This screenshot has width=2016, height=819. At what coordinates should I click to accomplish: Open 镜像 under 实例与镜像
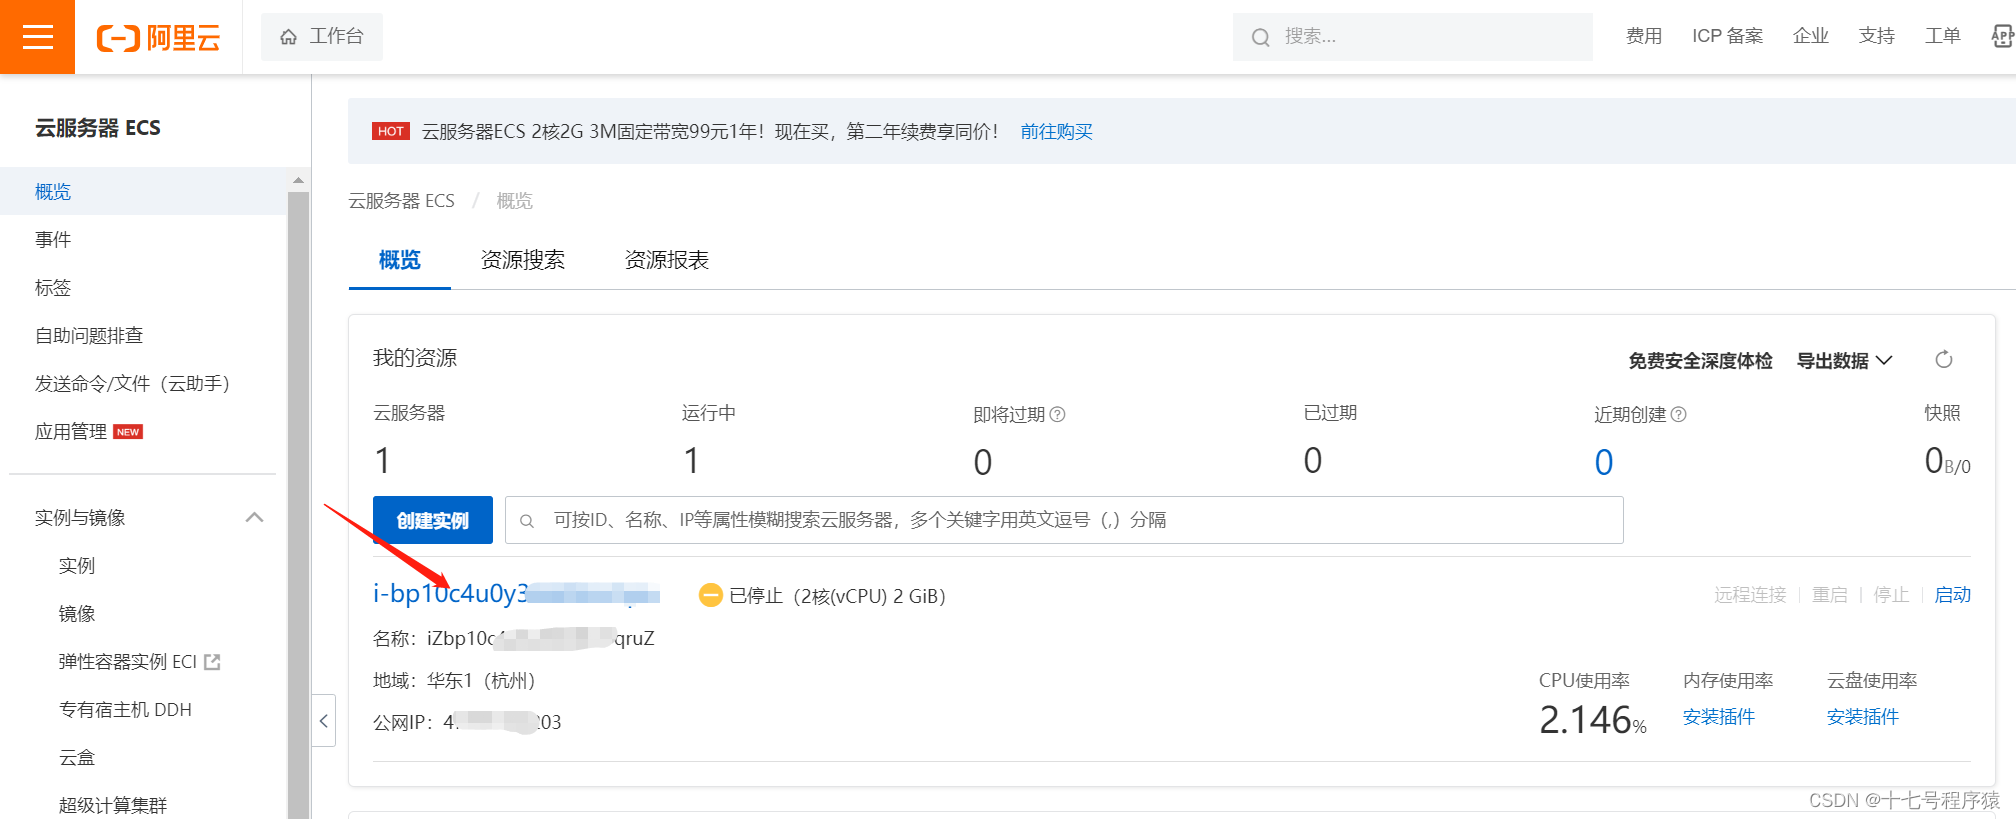pyautogui.click(x=77, y=613)
